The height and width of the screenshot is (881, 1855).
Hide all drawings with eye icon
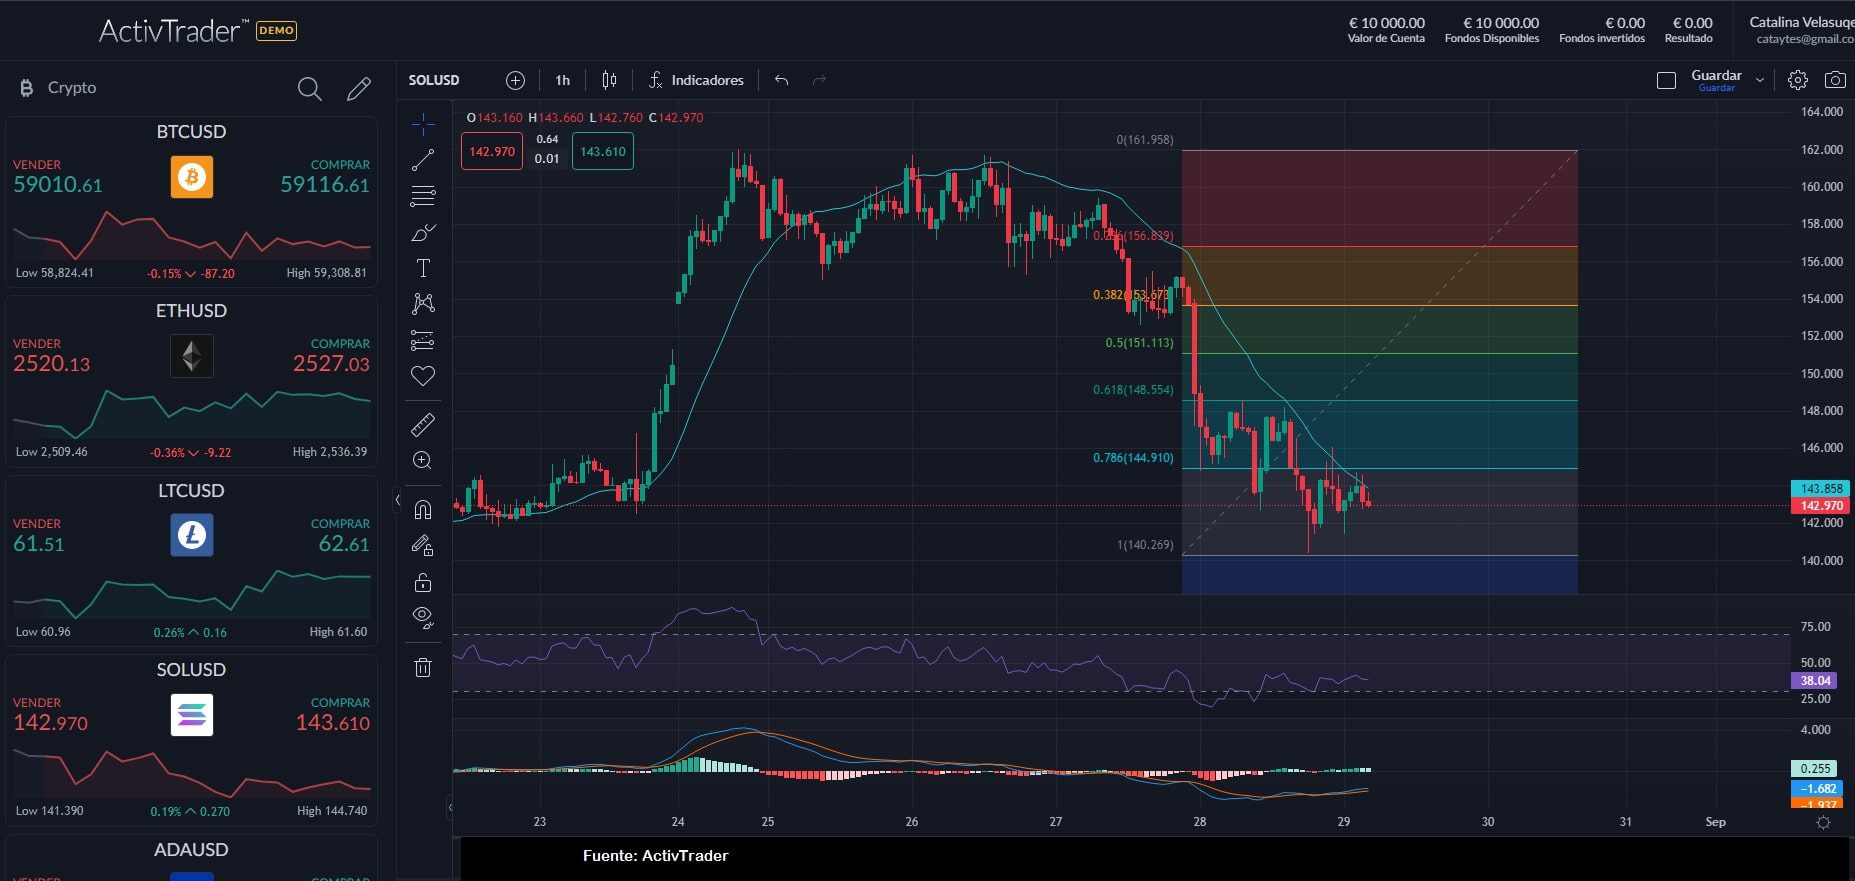pyautogui.click(x=423, y=617)
